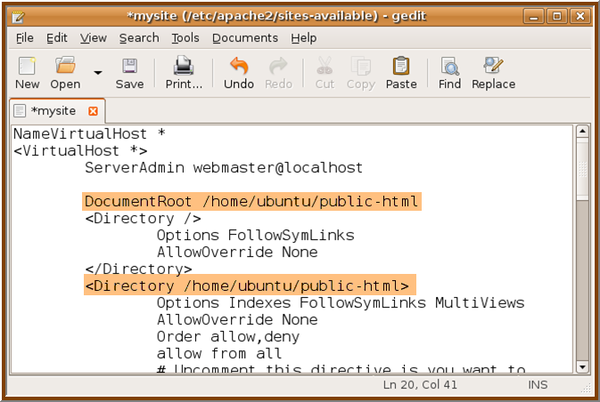
Task: Open the Search menu
Action: point(139,37)
